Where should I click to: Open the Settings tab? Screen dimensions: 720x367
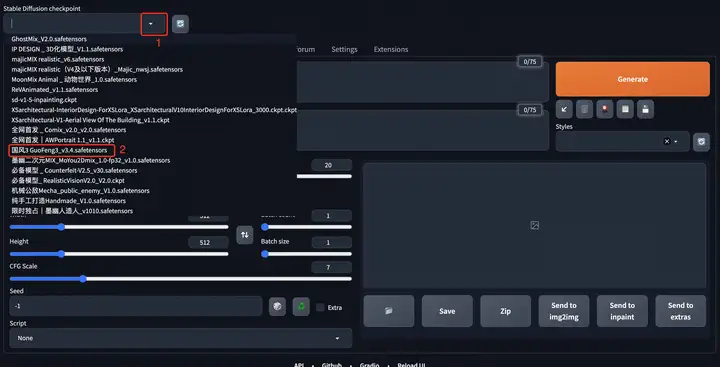344,49
